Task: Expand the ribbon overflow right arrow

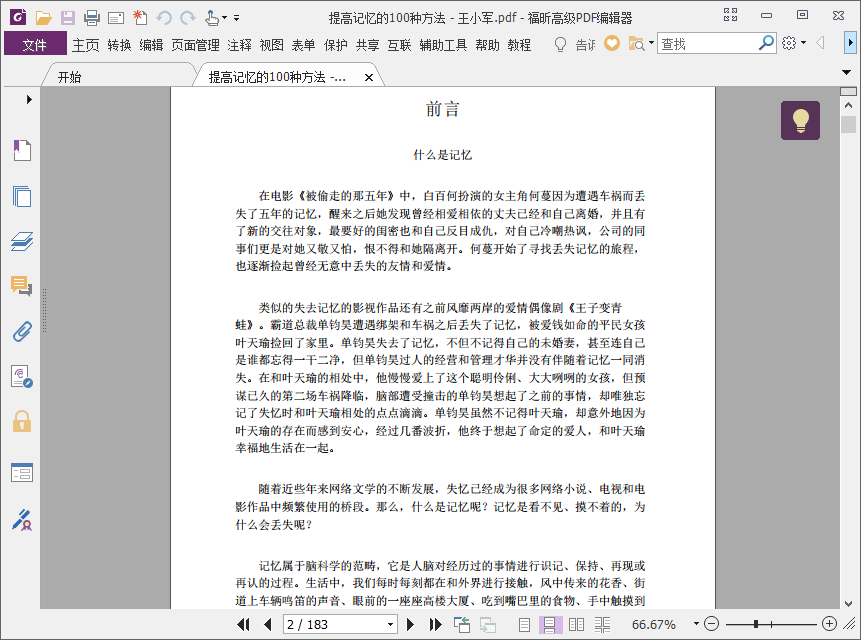Action: 850,43
